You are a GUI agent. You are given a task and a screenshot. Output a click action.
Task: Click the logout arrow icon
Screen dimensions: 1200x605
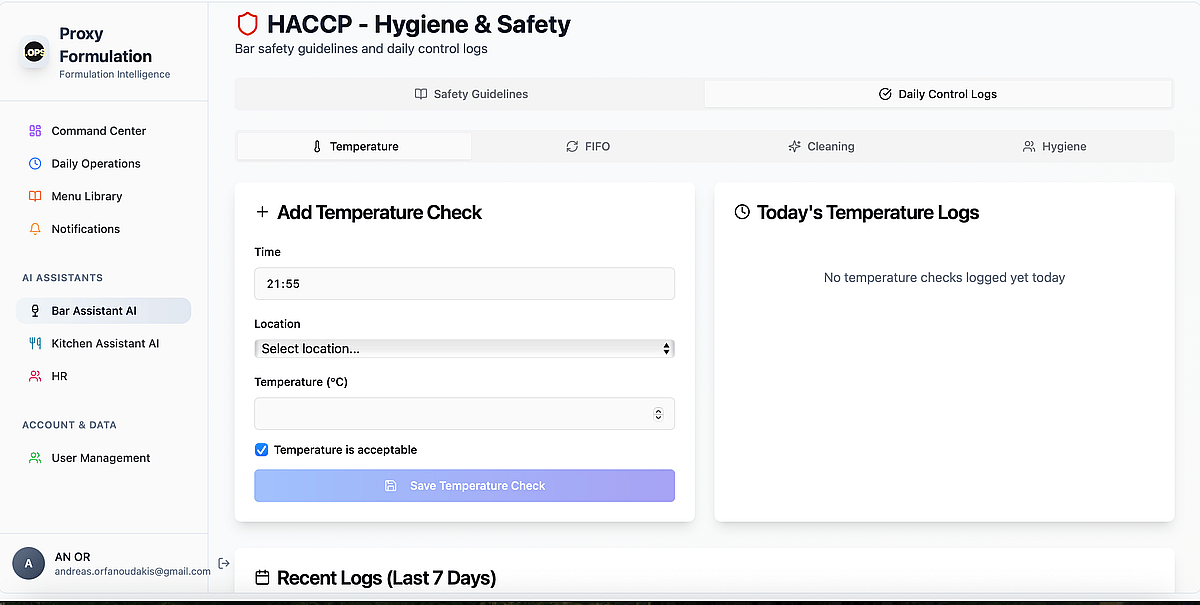coord(223,564)
